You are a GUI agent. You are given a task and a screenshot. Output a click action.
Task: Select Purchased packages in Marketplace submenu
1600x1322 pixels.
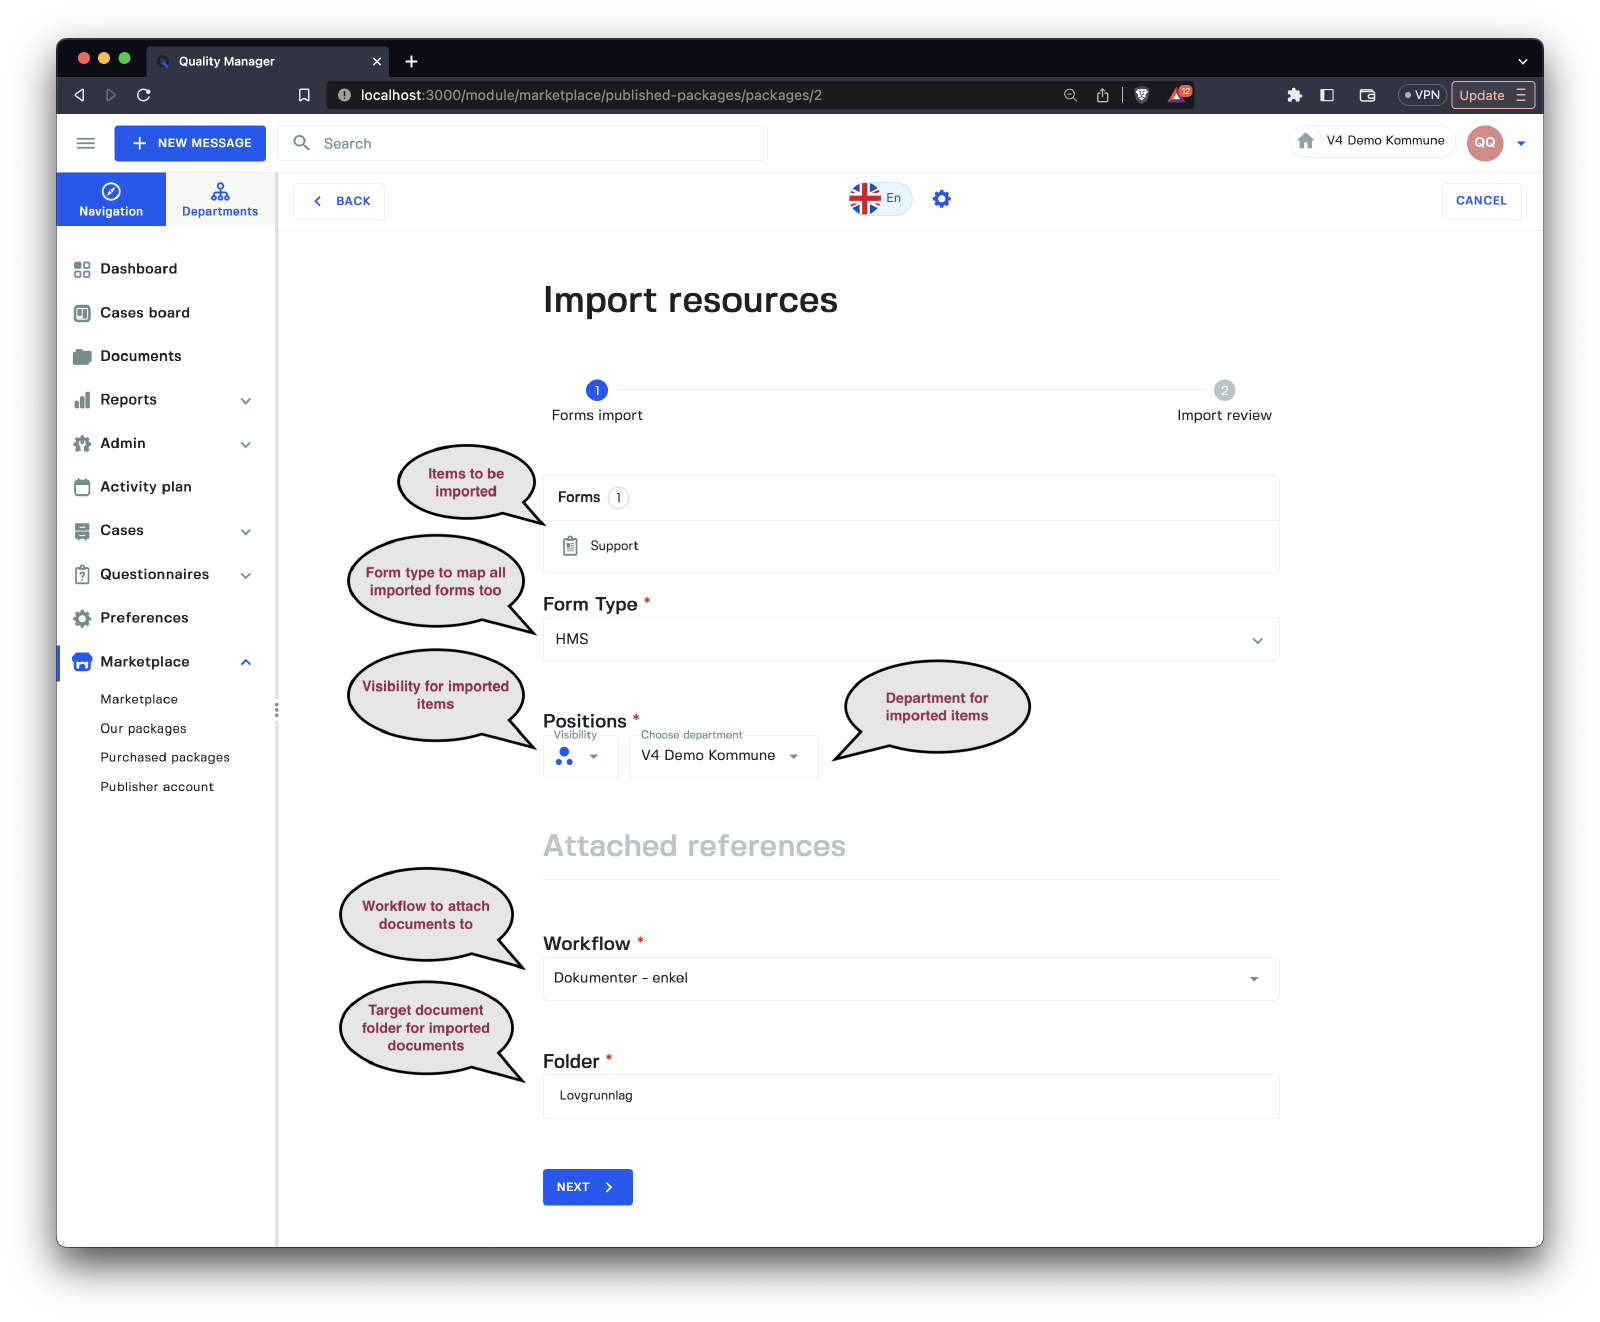point(165,758)
